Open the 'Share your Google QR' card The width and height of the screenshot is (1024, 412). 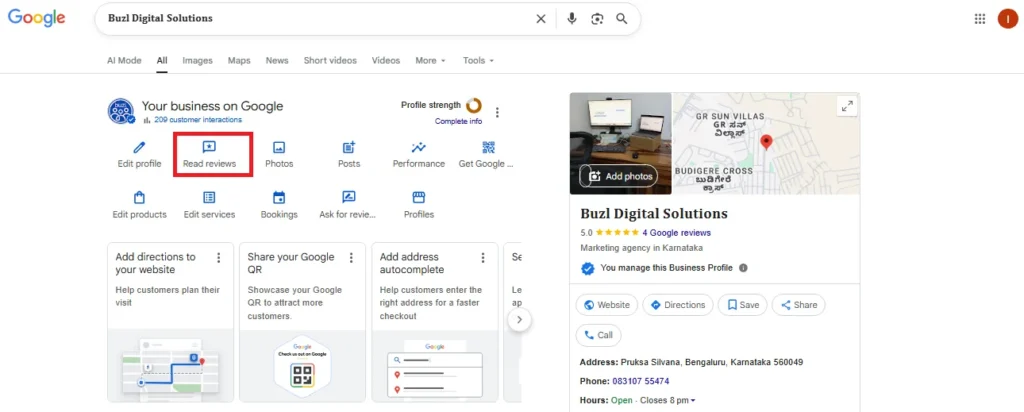point(302,322)
